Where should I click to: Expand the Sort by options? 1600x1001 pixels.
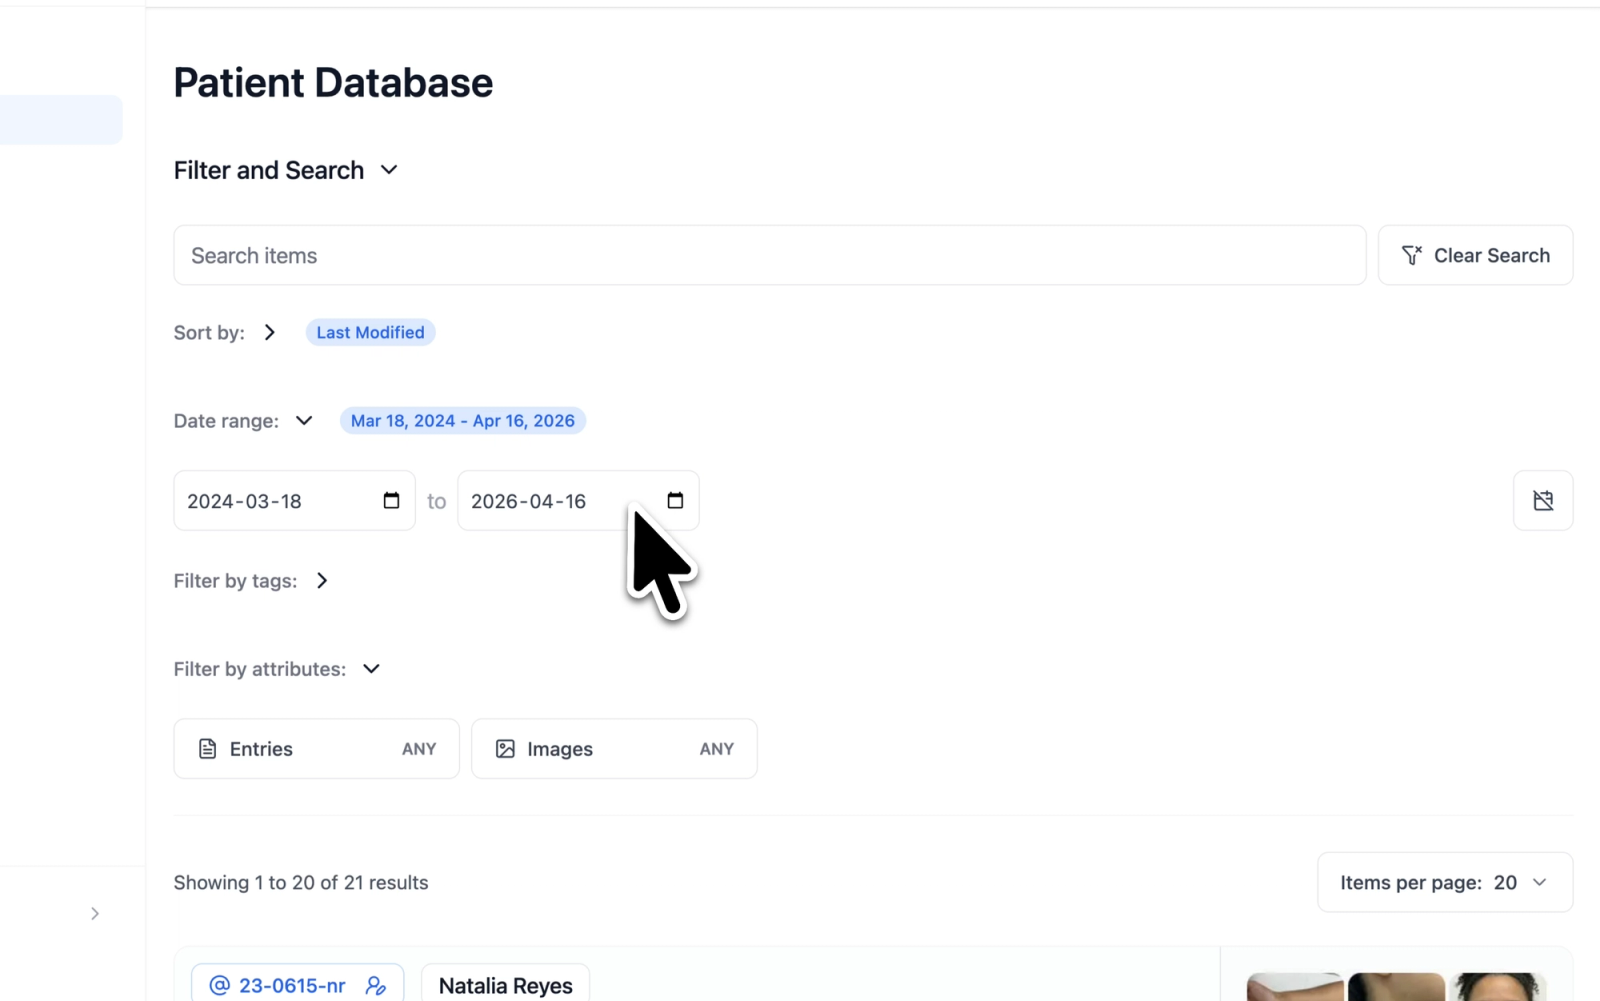tap(270, 332)
